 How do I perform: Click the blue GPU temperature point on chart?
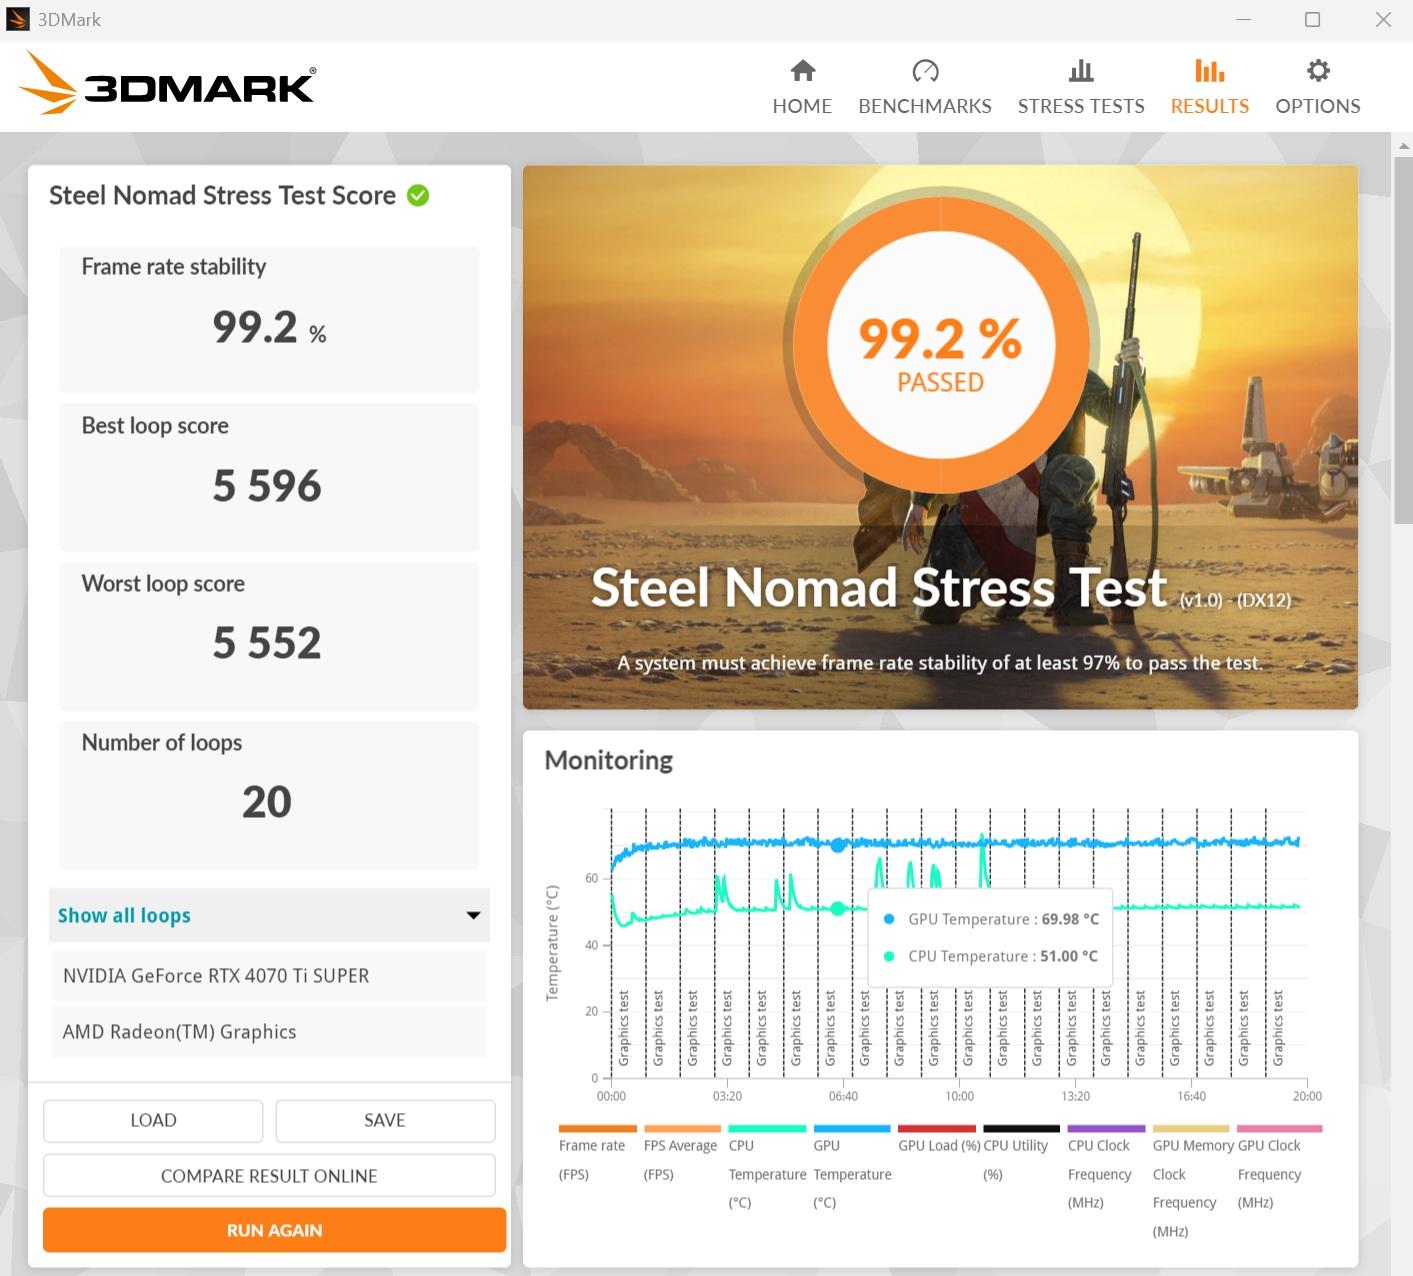pyautogui.click(x=838, y=845)
